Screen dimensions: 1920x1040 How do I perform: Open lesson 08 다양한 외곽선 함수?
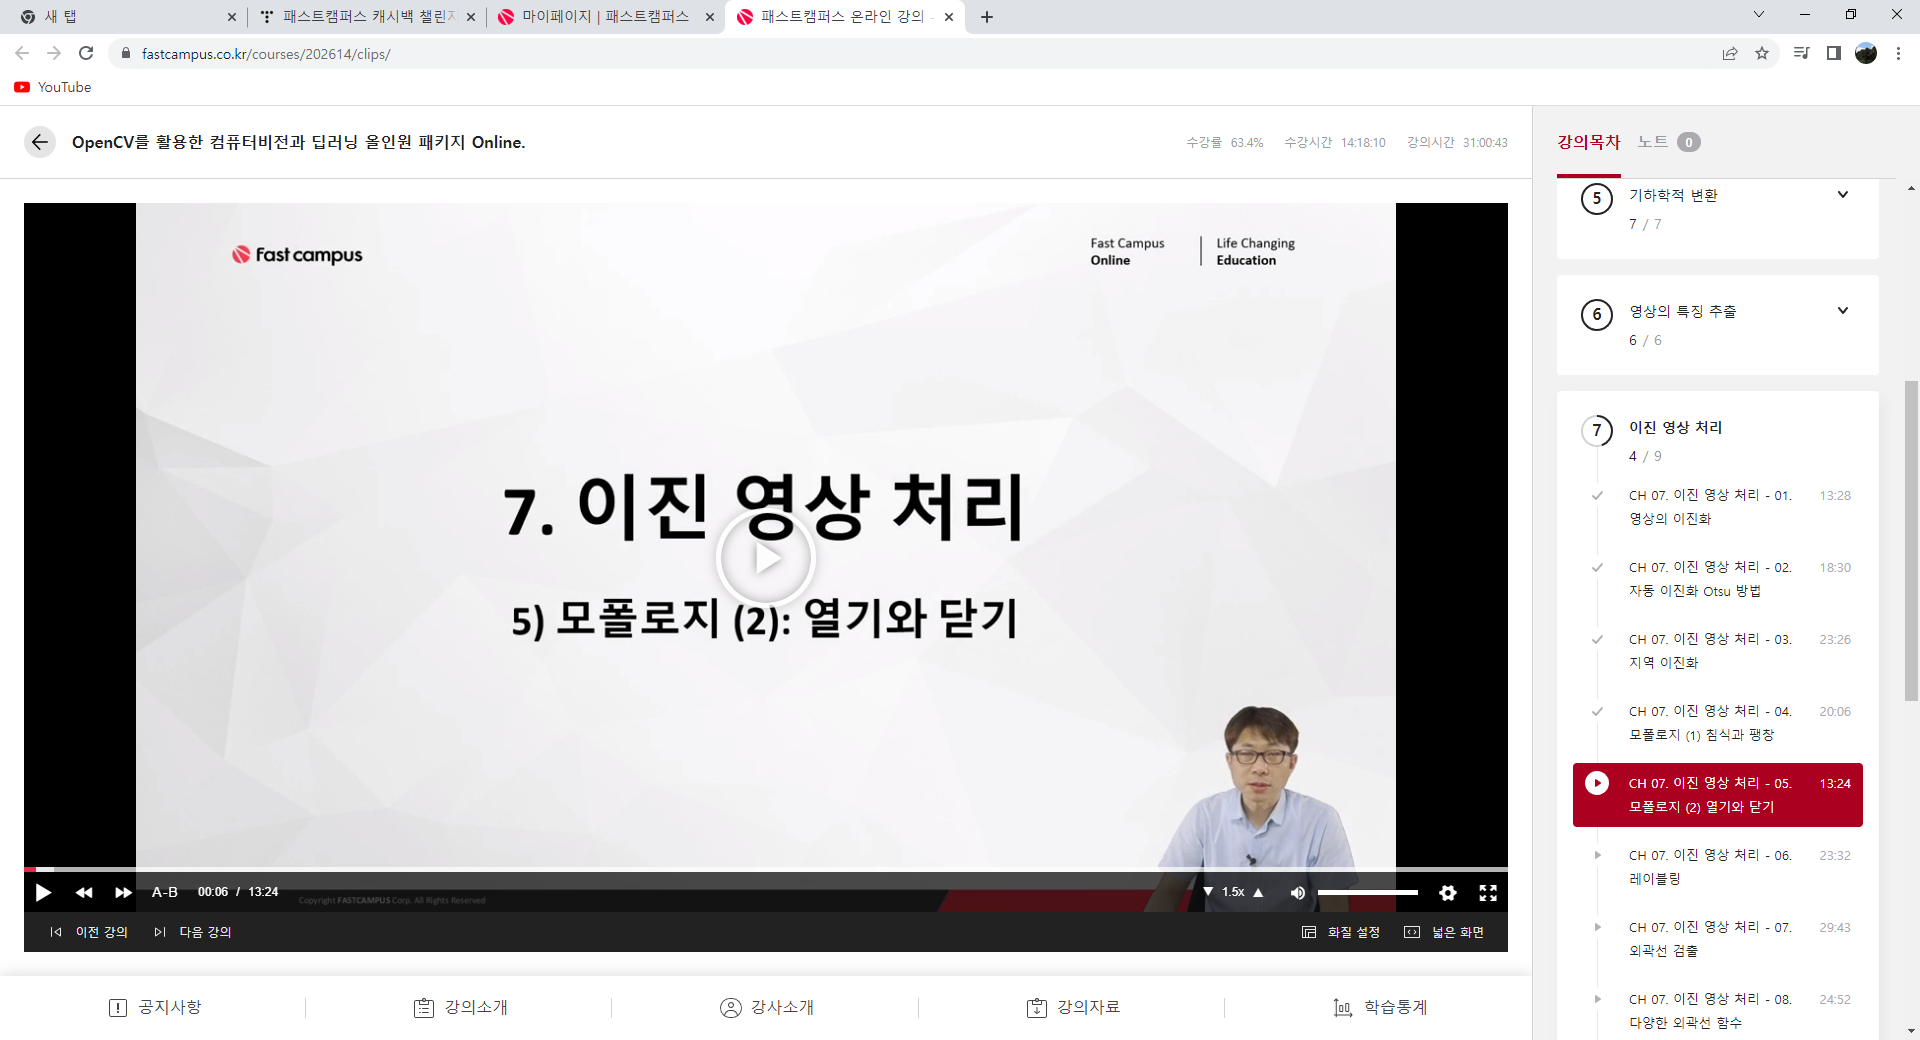tap(1718, 1011)
